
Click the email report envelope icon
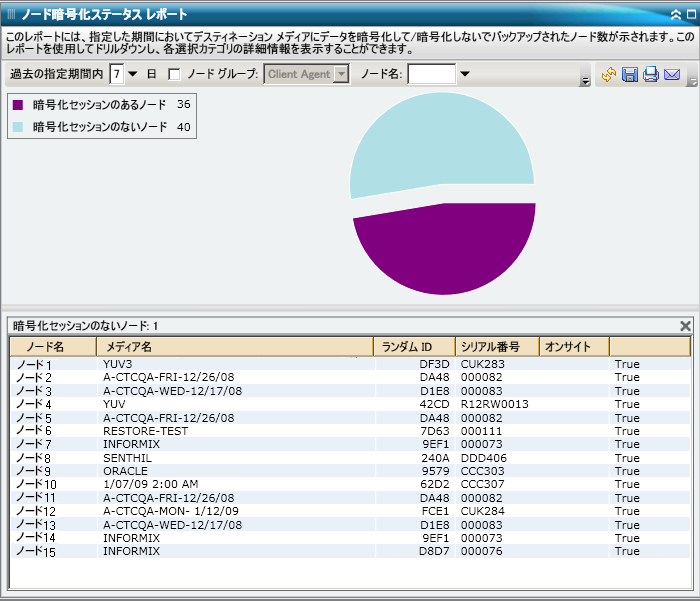[672, 75]
